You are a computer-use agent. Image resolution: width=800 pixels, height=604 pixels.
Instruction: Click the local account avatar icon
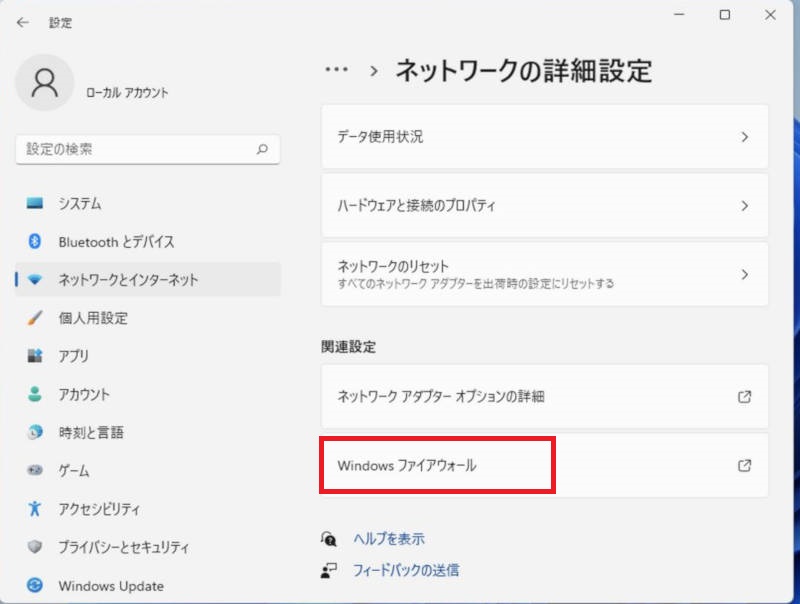tap(44, 83)
